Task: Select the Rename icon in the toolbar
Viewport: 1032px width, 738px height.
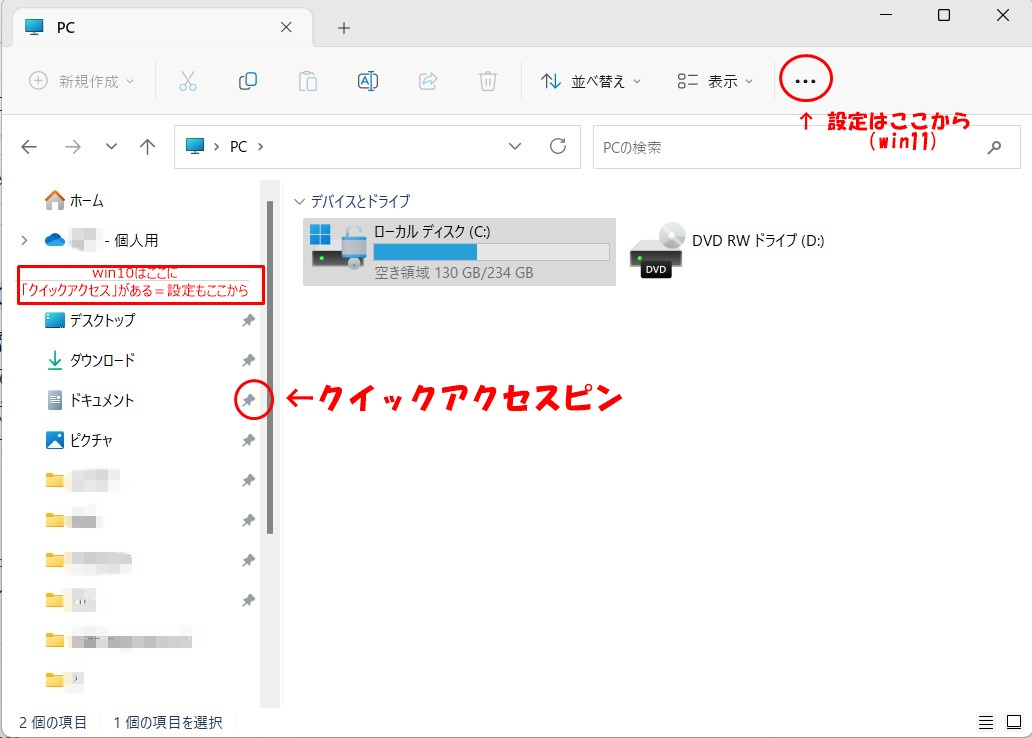Action: (x=367, y=80)
